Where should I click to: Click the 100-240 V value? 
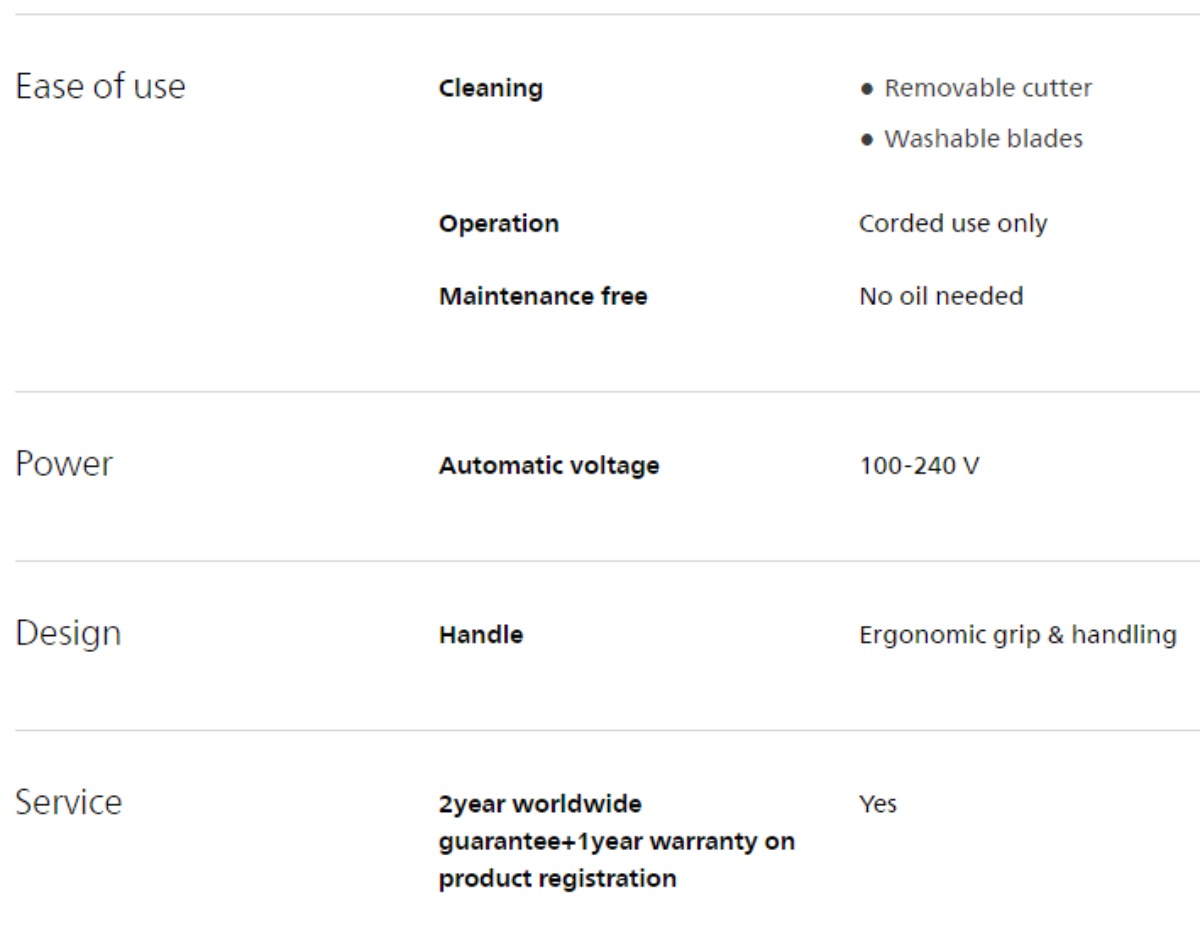point(919,466)
